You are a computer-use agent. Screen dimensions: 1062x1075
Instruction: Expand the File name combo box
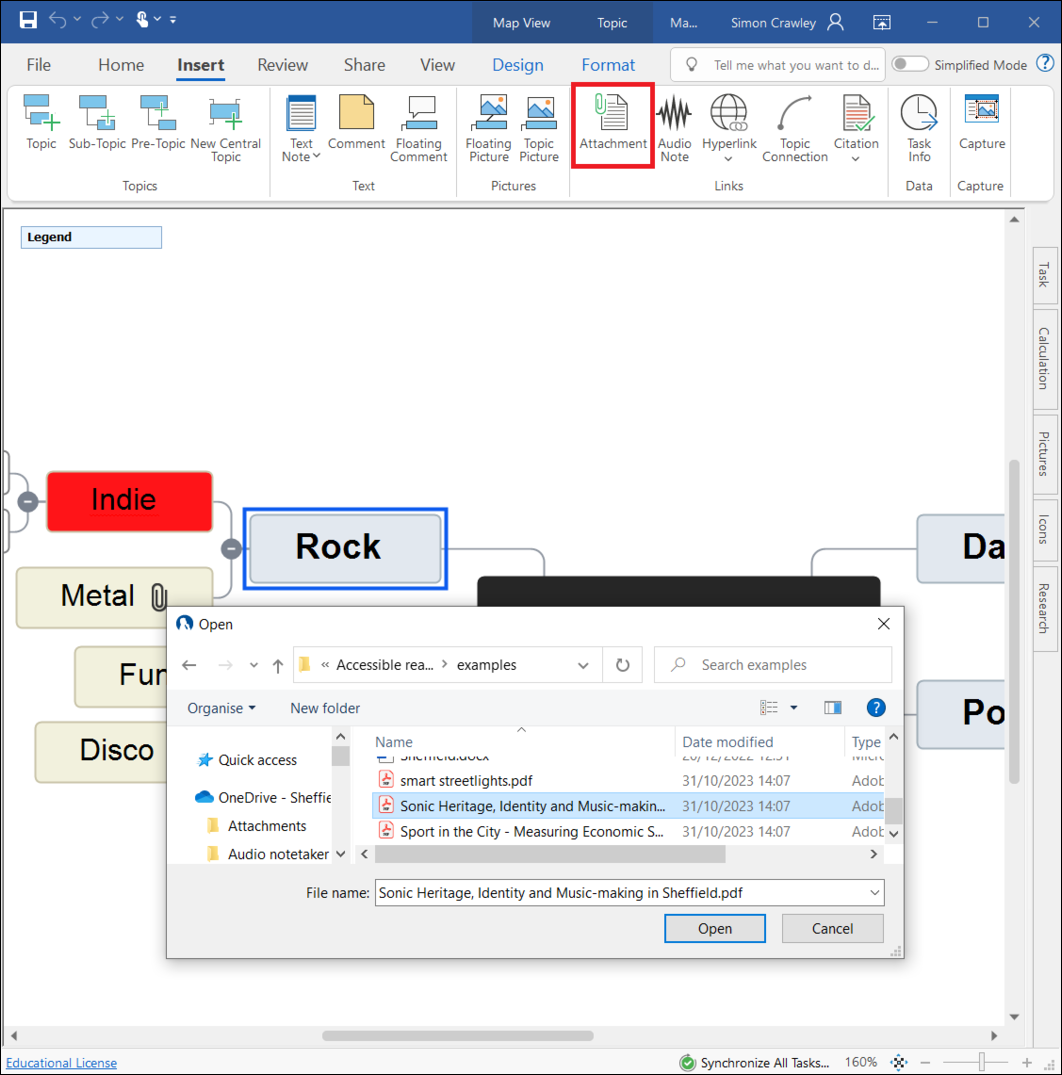tap(875, 893)
